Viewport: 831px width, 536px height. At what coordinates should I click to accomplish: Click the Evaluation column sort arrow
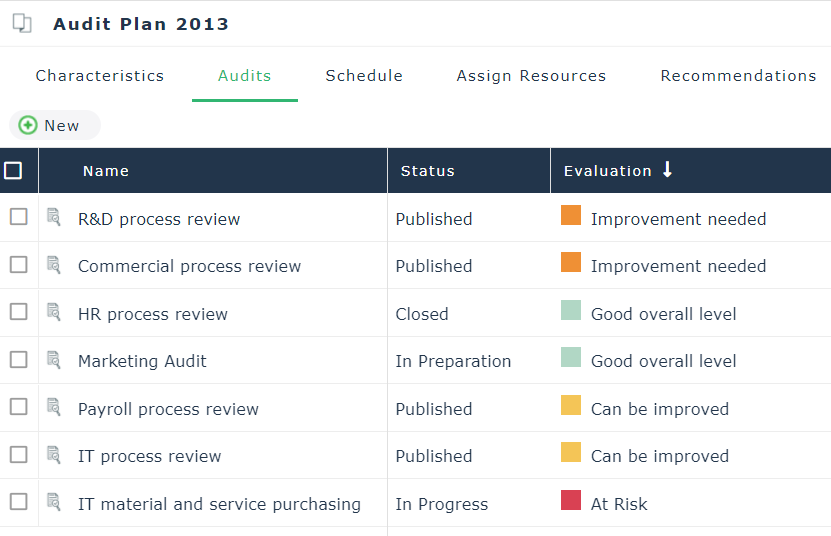(668, 170)
